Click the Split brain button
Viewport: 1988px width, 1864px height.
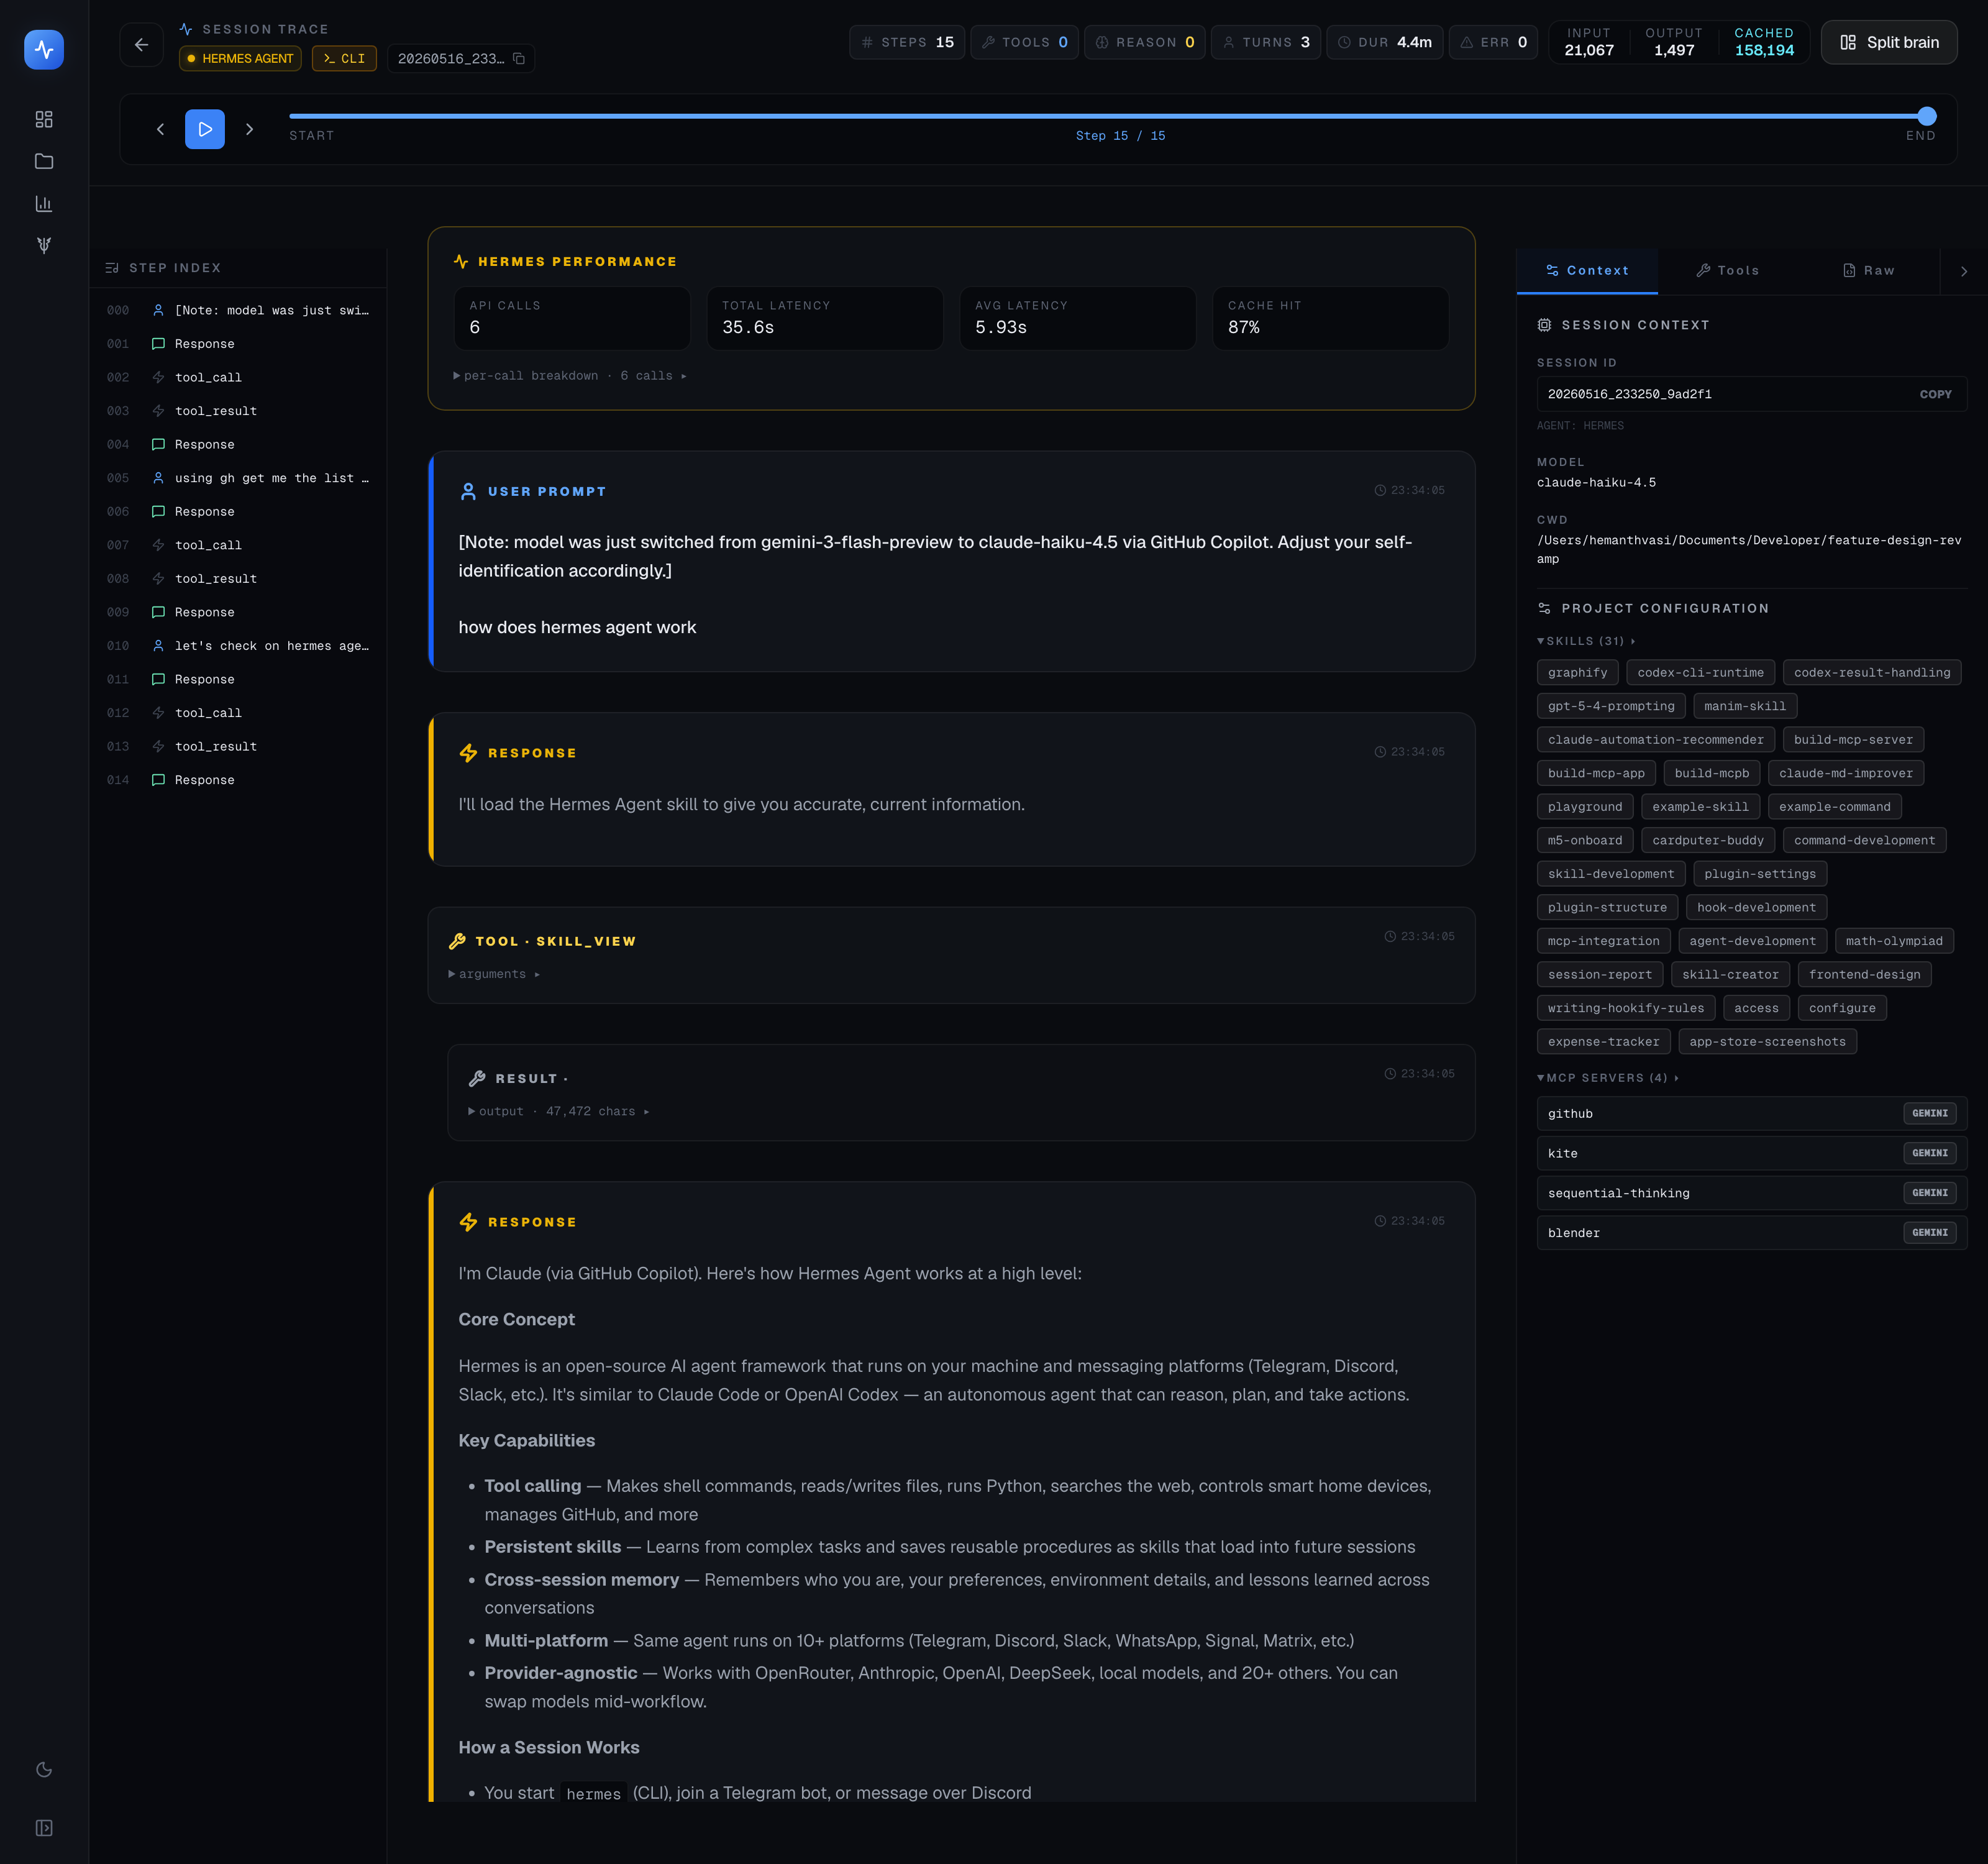[1889, 42]
